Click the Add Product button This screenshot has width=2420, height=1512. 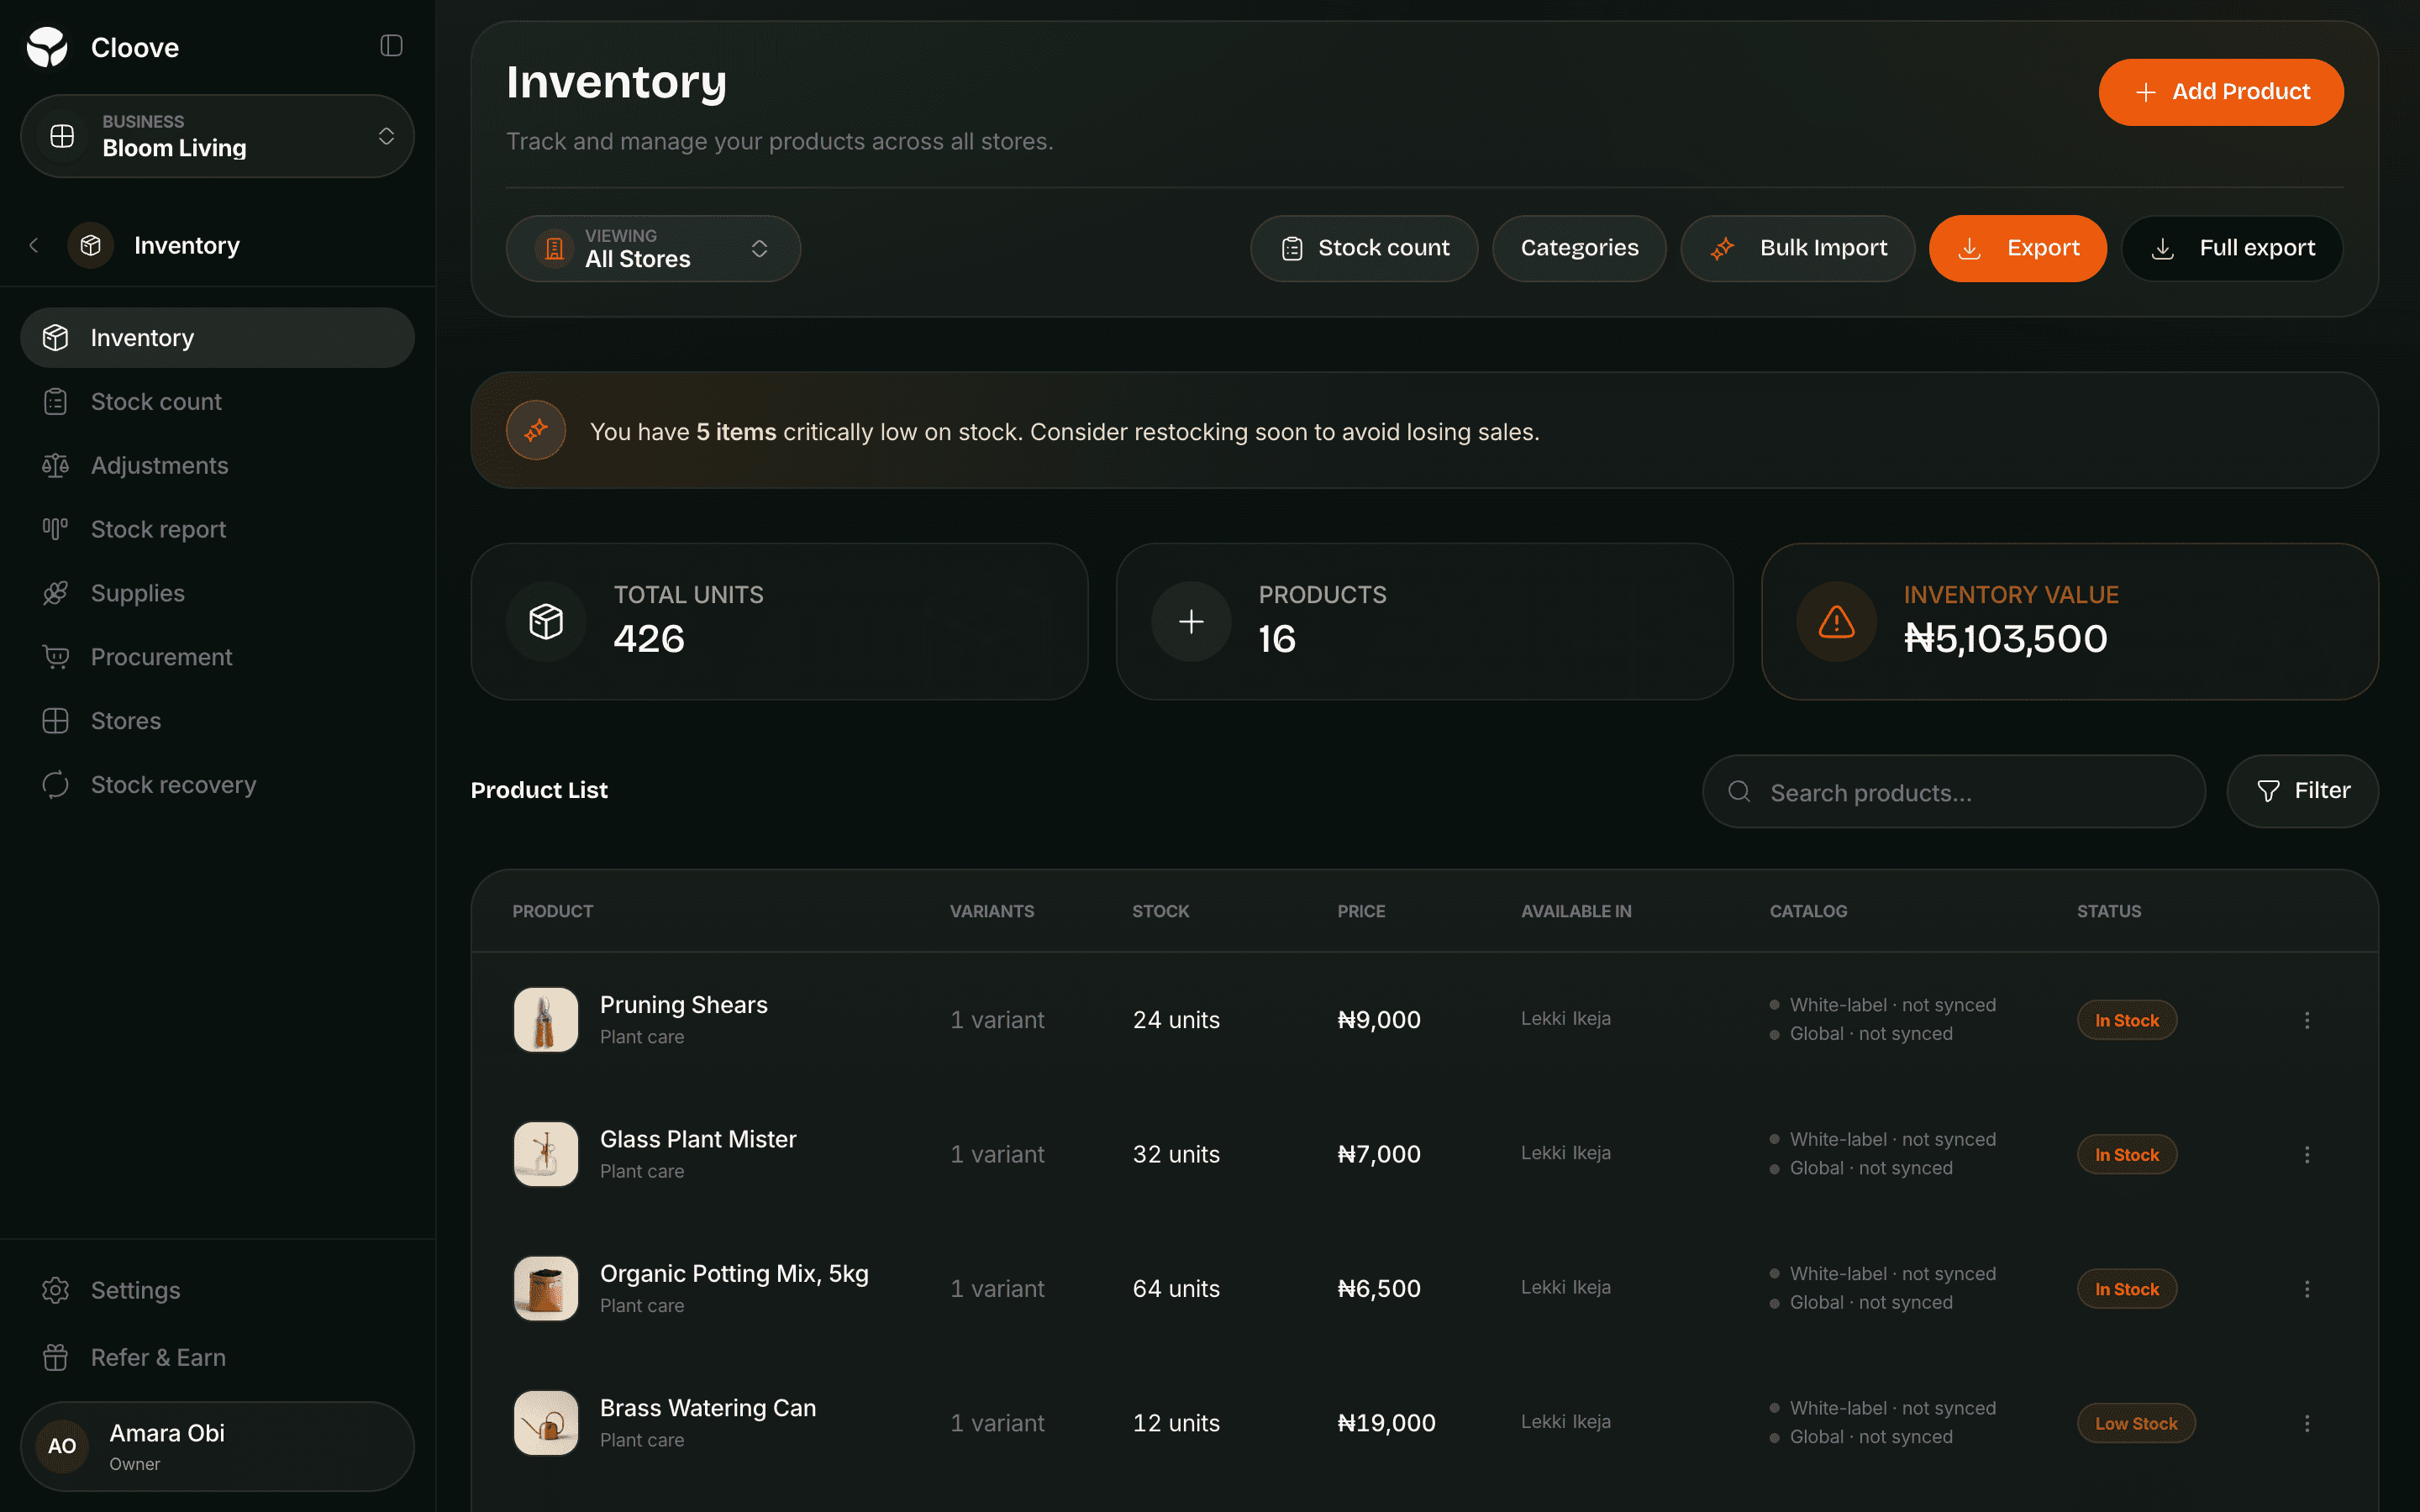tap(2220, 92)
